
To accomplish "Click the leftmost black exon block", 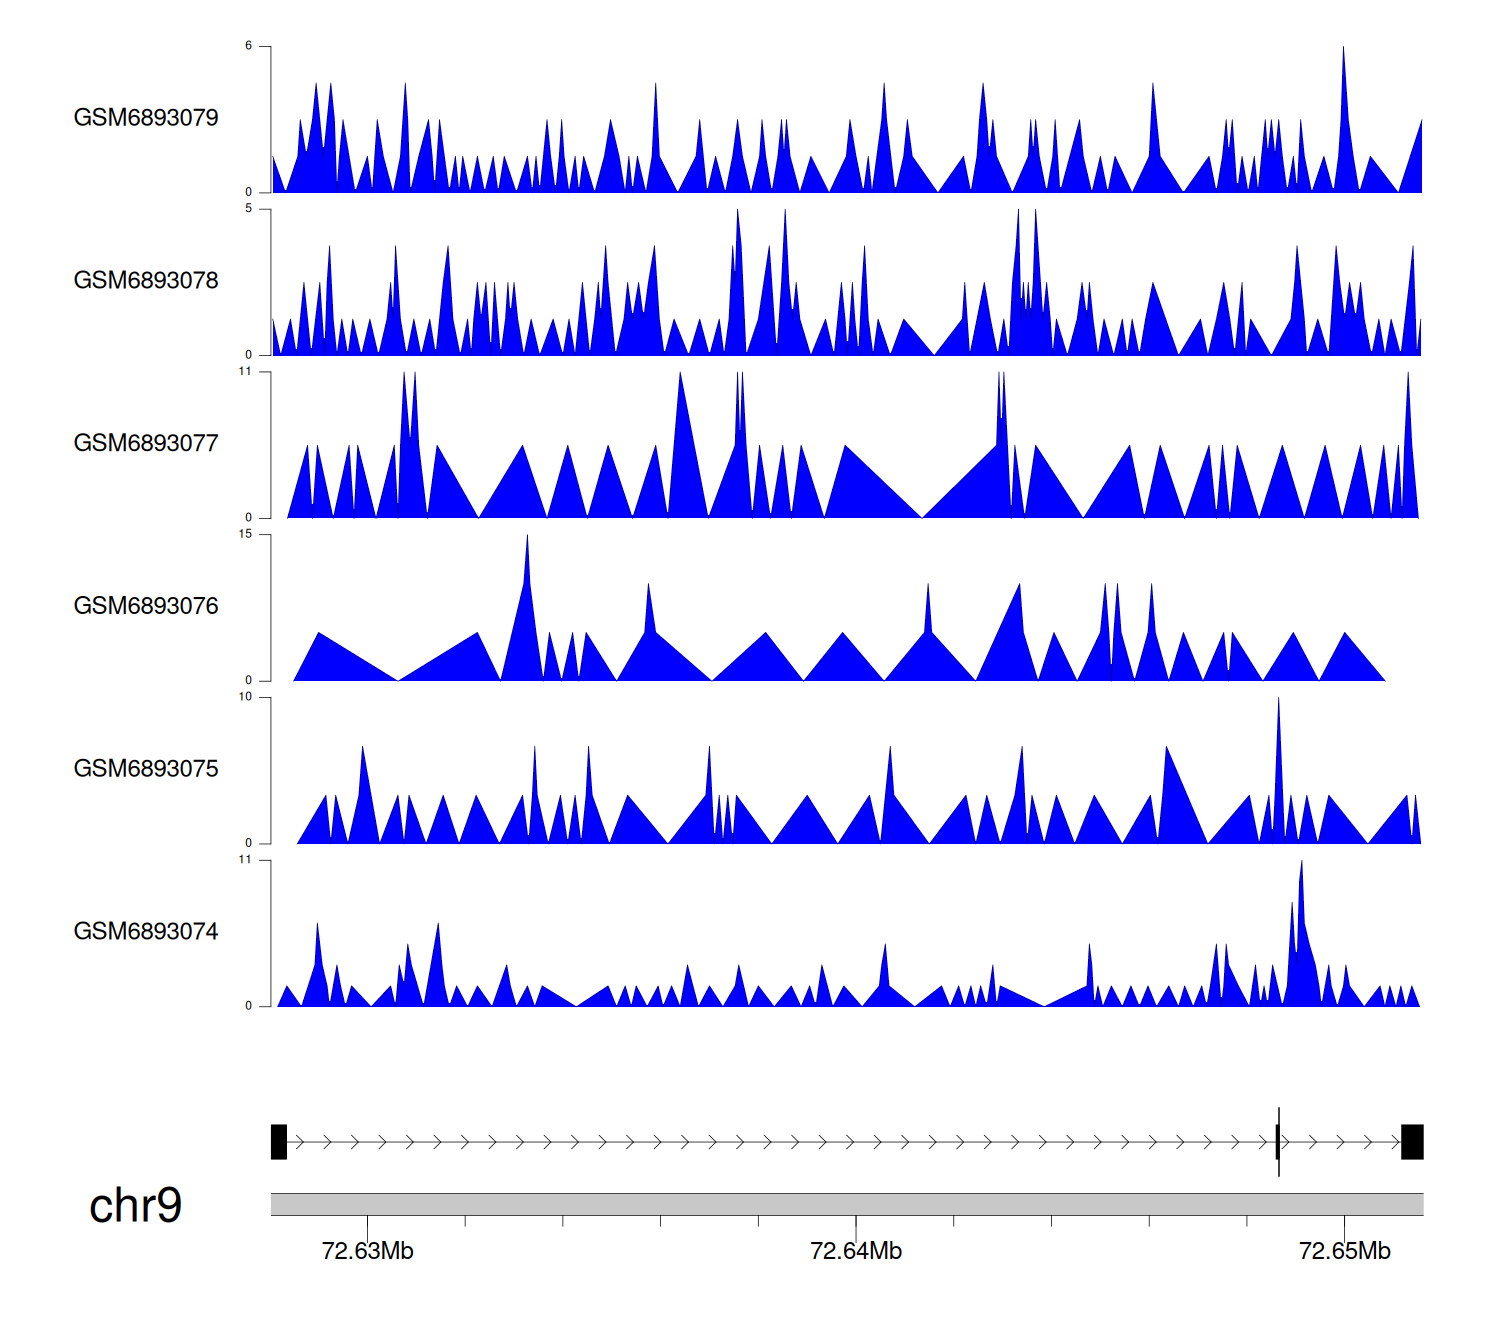I will tap(279, 1142).
